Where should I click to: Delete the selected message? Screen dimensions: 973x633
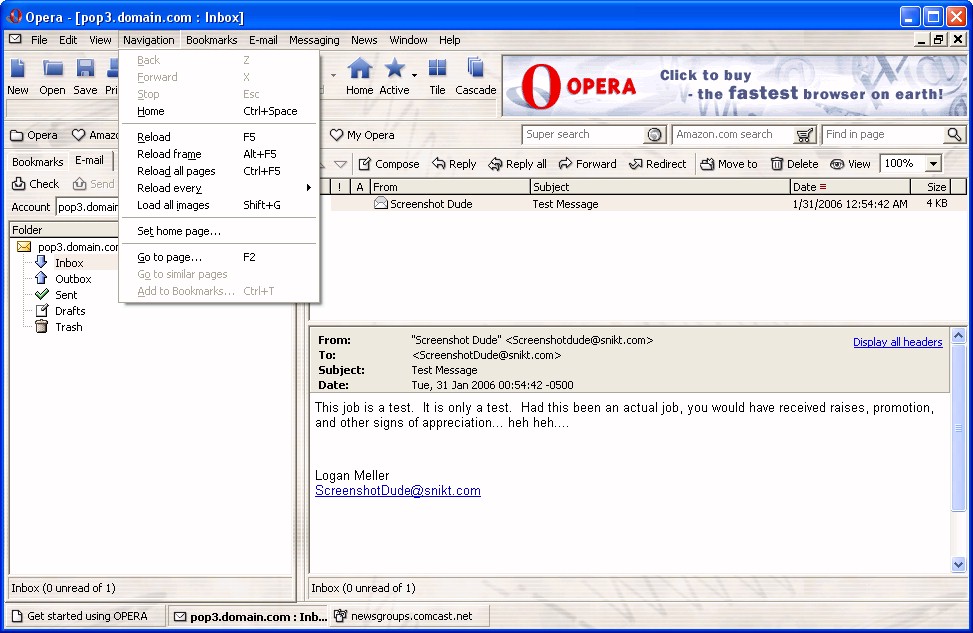pyautogui.click(x=795, y=164)
